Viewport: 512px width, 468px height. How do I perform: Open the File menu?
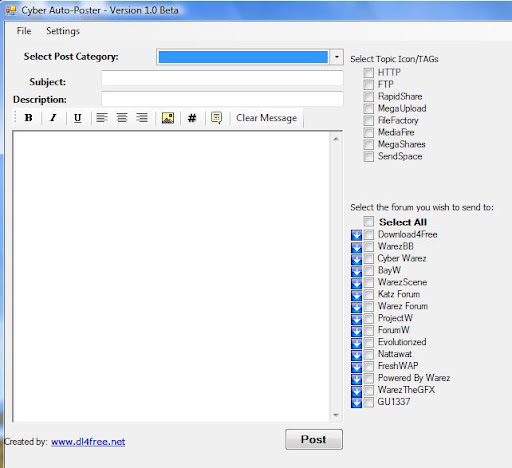[24, 31]
